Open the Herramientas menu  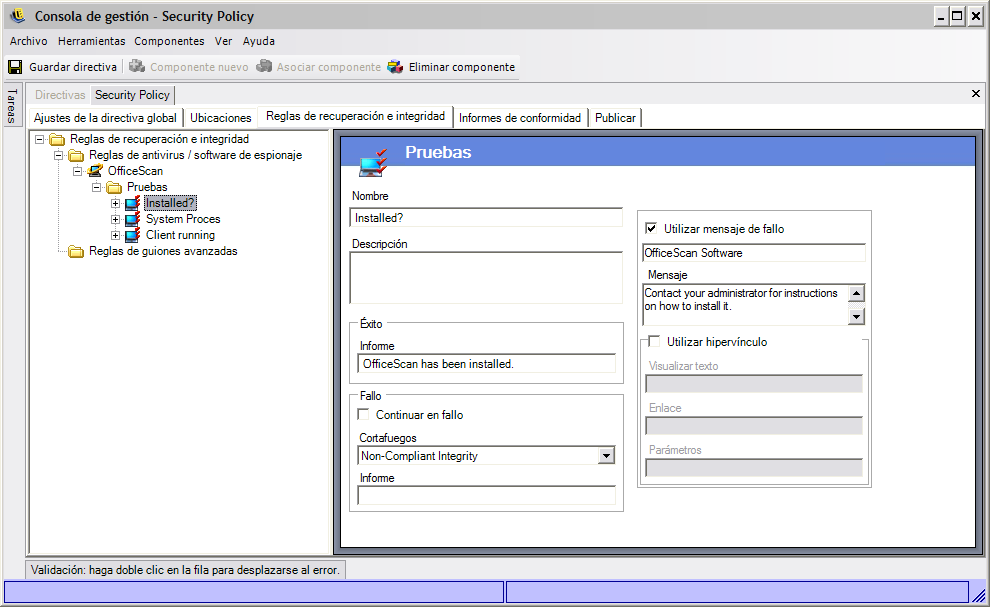[x=92, y=41]
